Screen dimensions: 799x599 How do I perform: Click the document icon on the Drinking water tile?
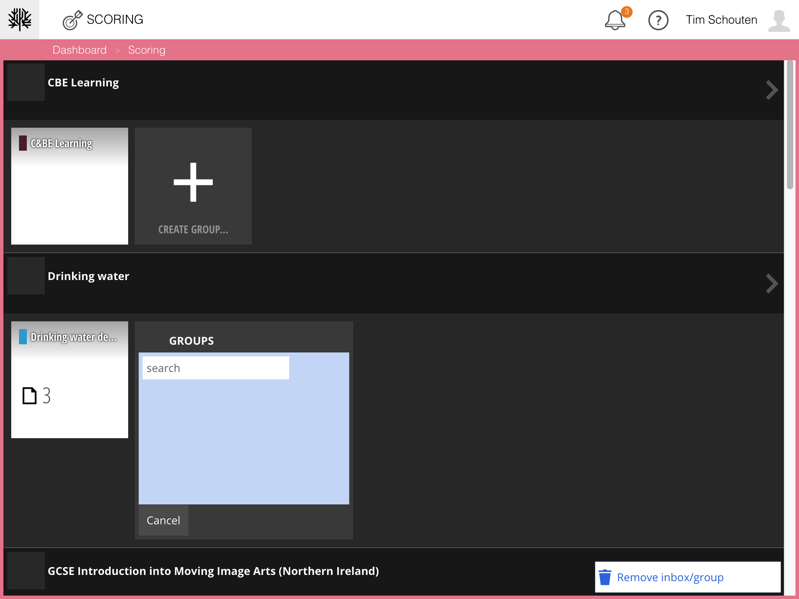(x=30, y=396)
